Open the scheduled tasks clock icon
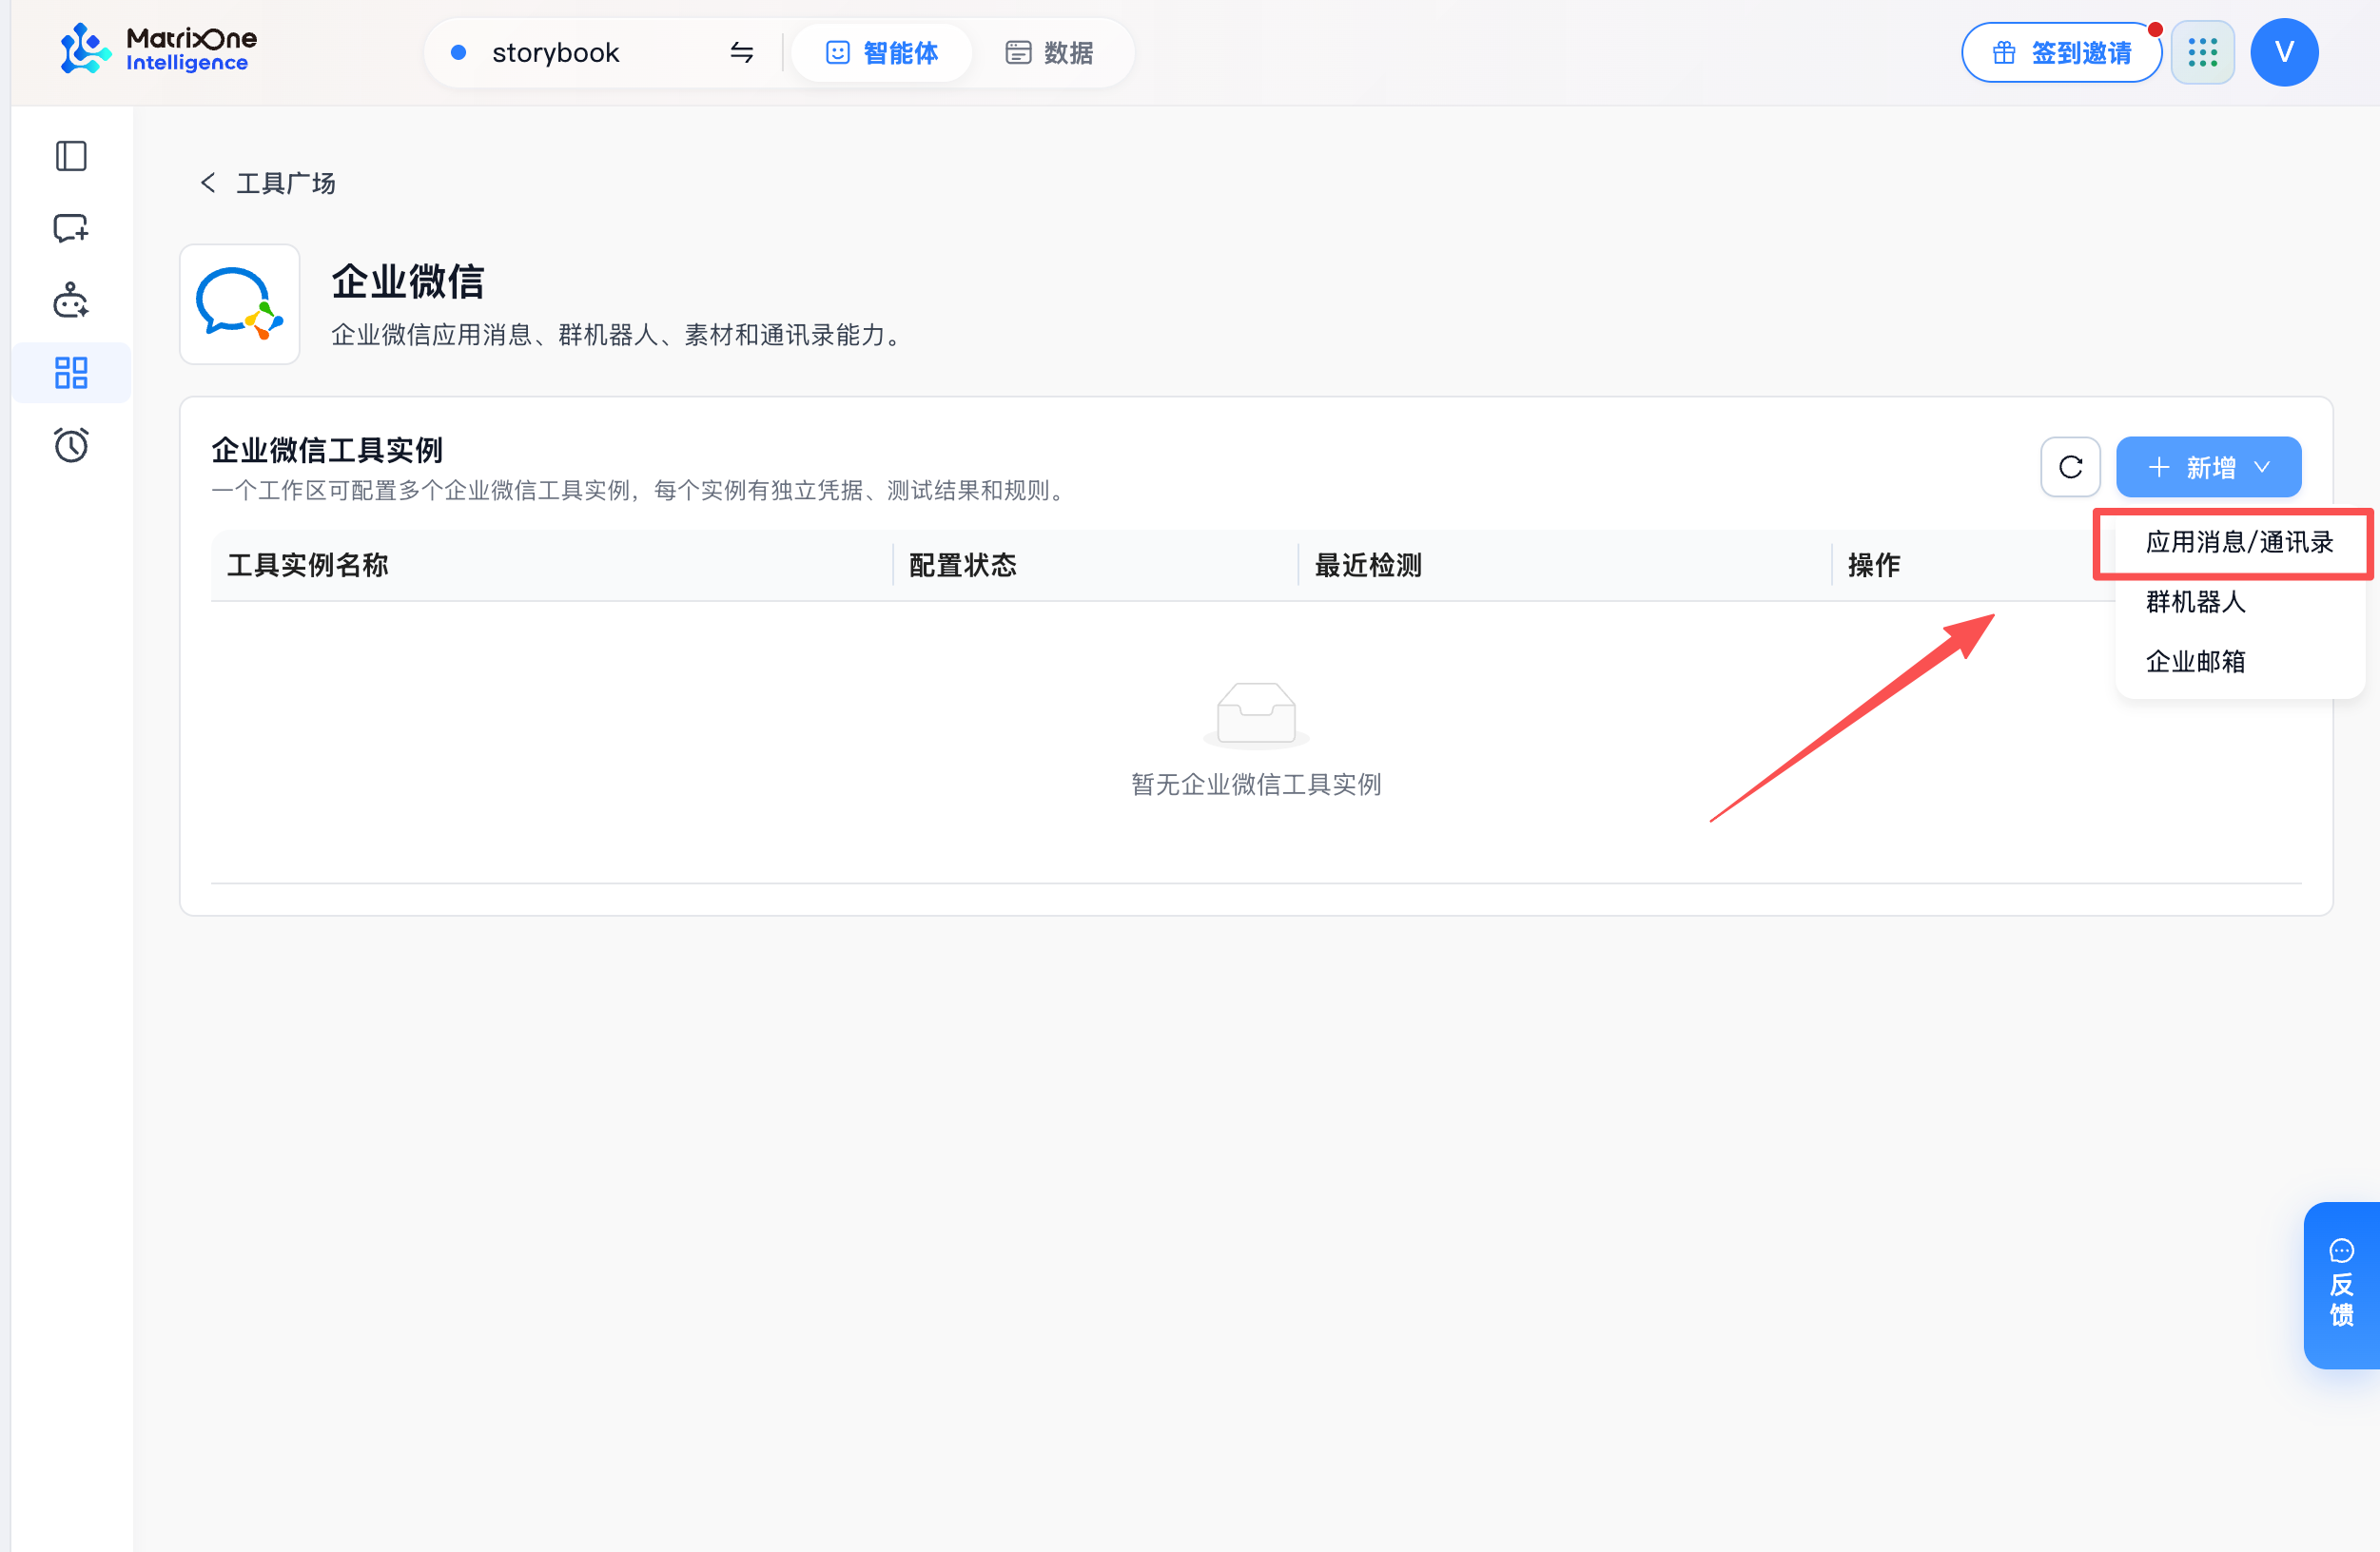This screenshot has width=2380, height=1552. click(x=71, y=445)
